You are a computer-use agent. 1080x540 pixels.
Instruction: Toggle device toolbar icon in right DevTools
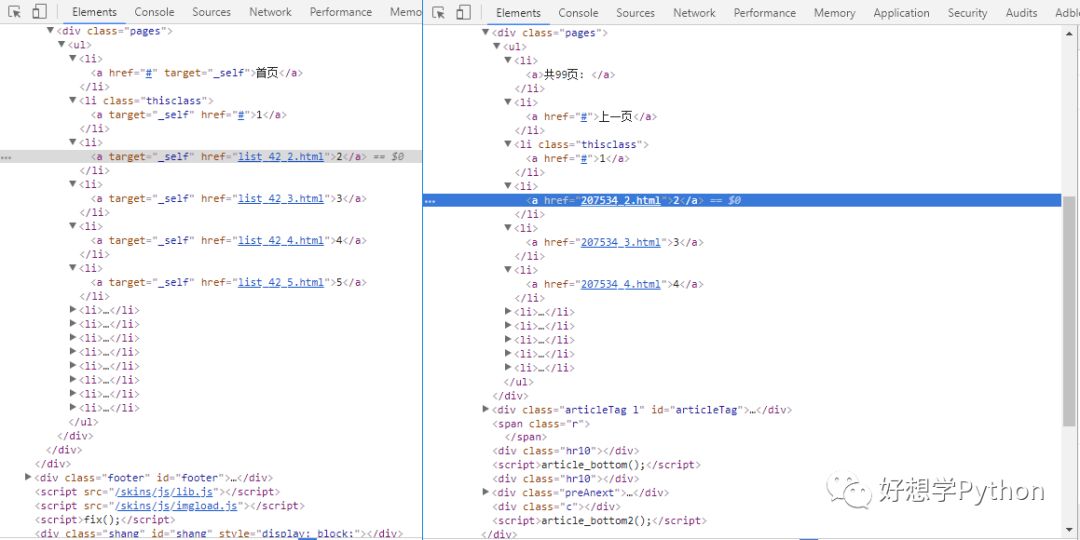(464, 12)
